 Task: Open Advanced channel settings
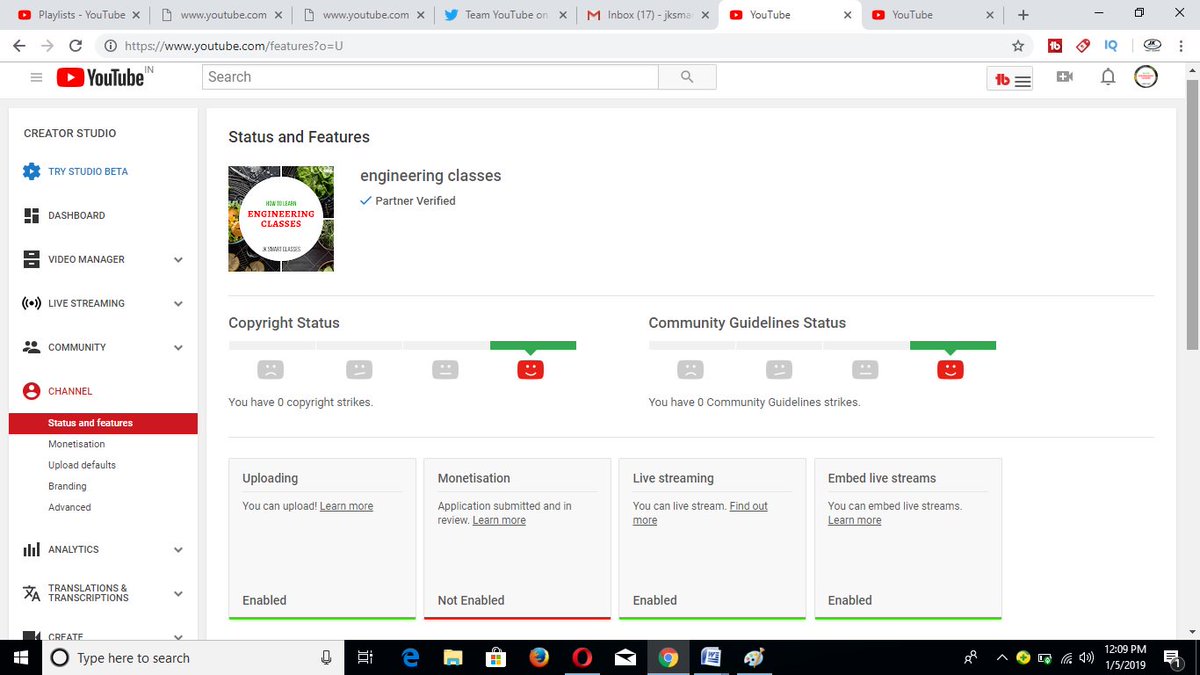[69, 507]
